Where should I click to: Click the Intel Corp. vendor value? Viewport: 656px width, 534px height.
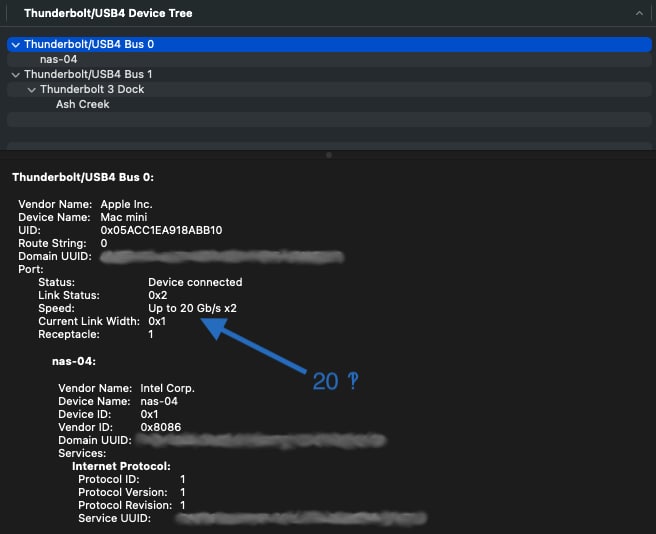pos(167,388)
